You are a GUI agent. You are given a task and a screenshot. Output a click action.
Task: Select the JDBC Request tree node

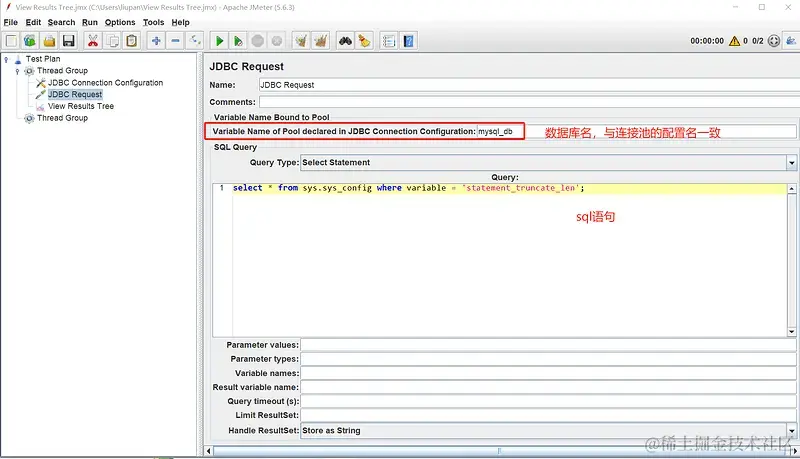point(75,94)
